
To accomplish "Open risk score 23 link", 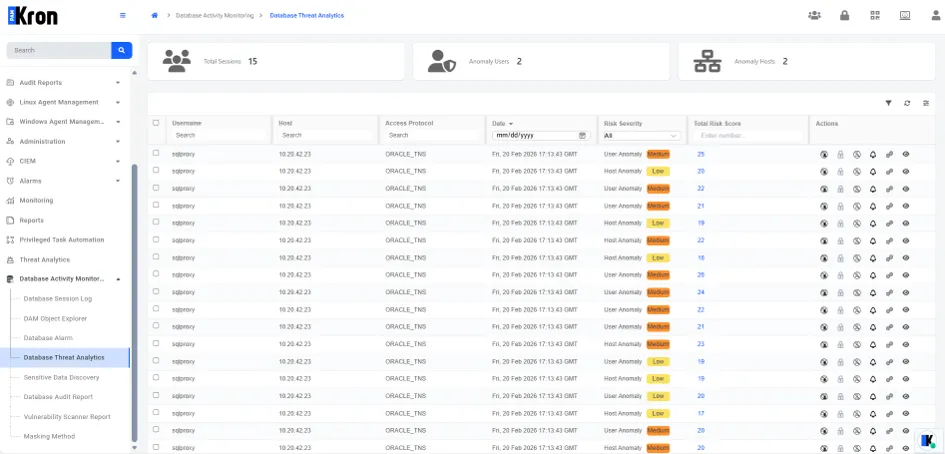I will (701, 344).
